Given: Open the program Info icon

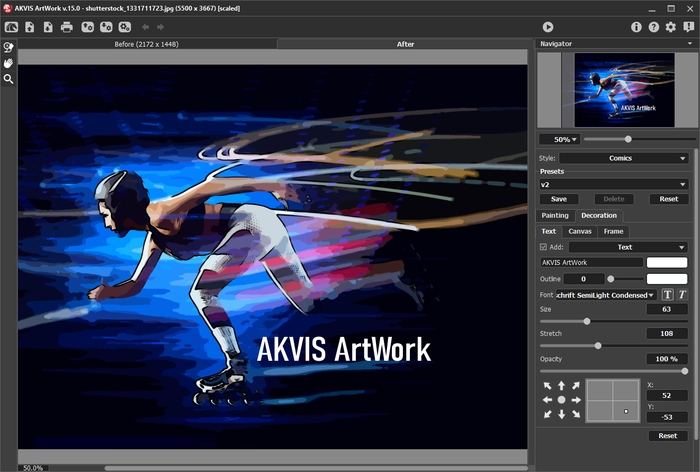Looking at the screenshot, I should tap(636, 27).
